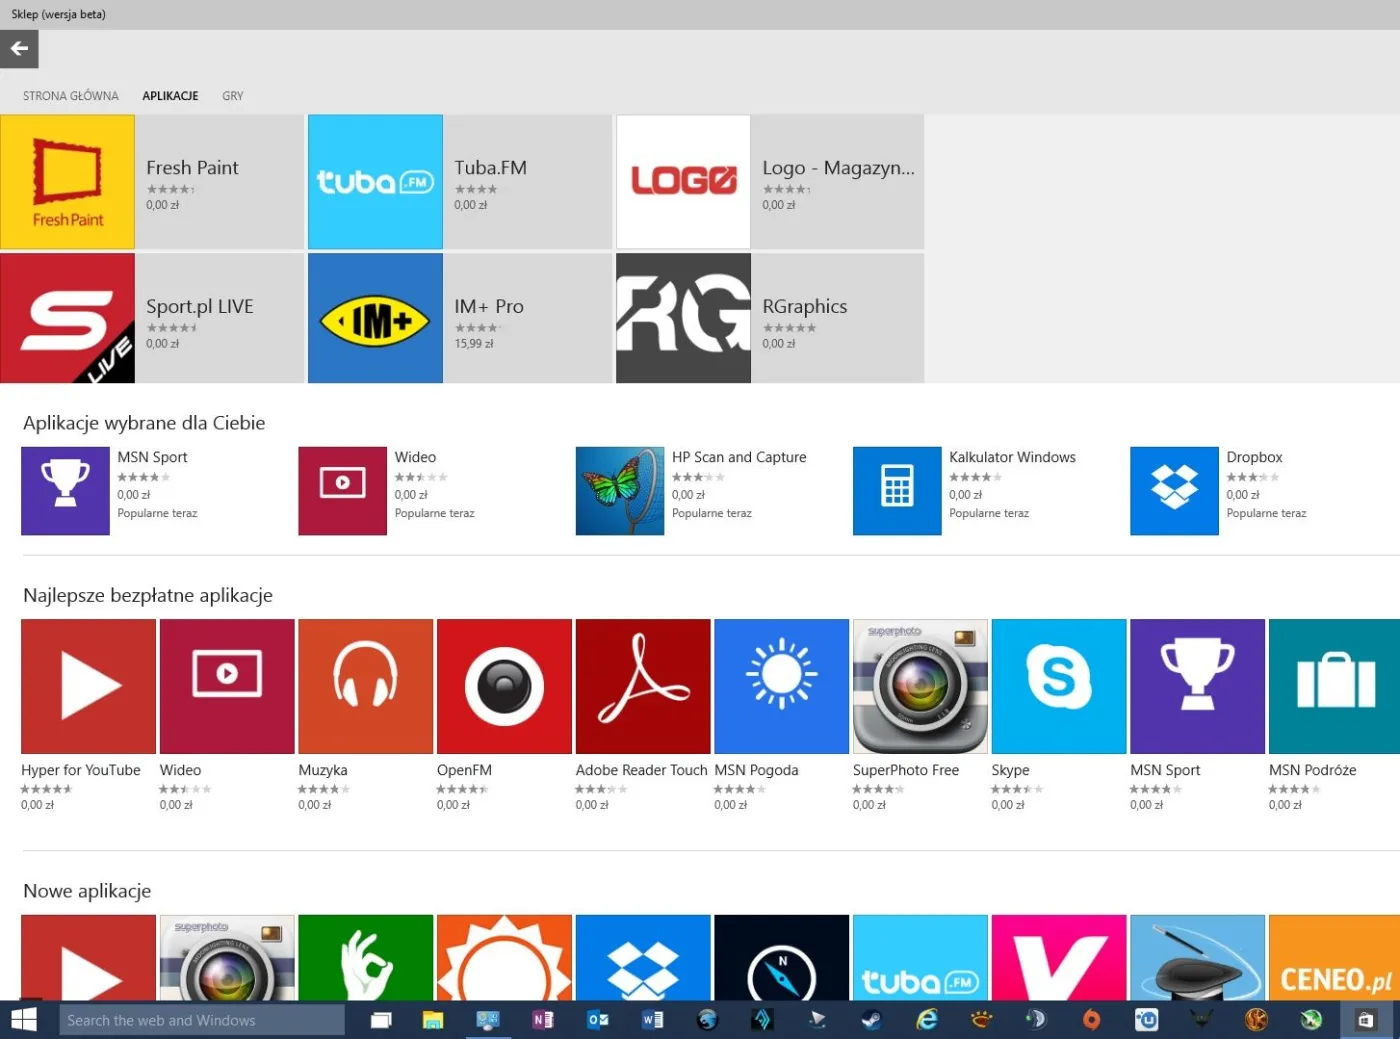The width and height of the screenshot is (1400, 1039).
Task: Click the back arrow button
Action: (19, 48)
